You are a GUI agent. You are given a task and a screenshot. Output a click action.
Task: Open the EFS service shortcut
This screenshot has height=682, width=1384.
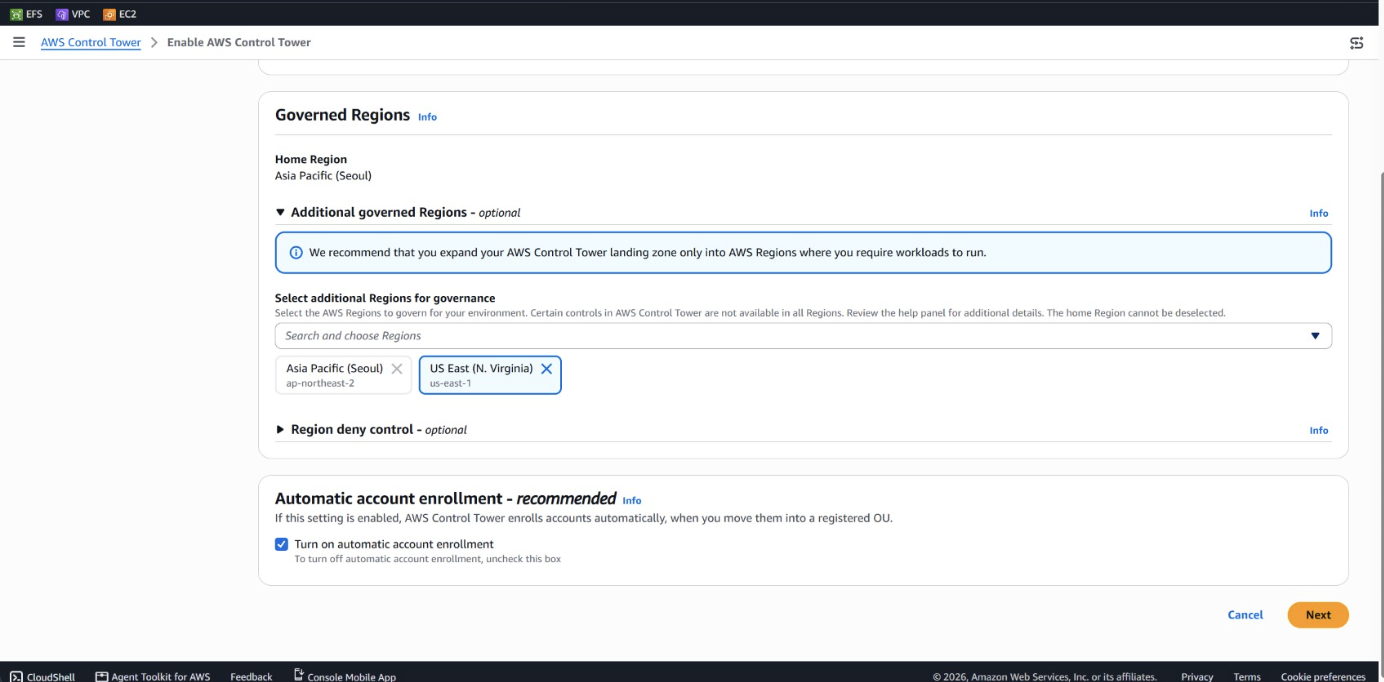point(26,14)
